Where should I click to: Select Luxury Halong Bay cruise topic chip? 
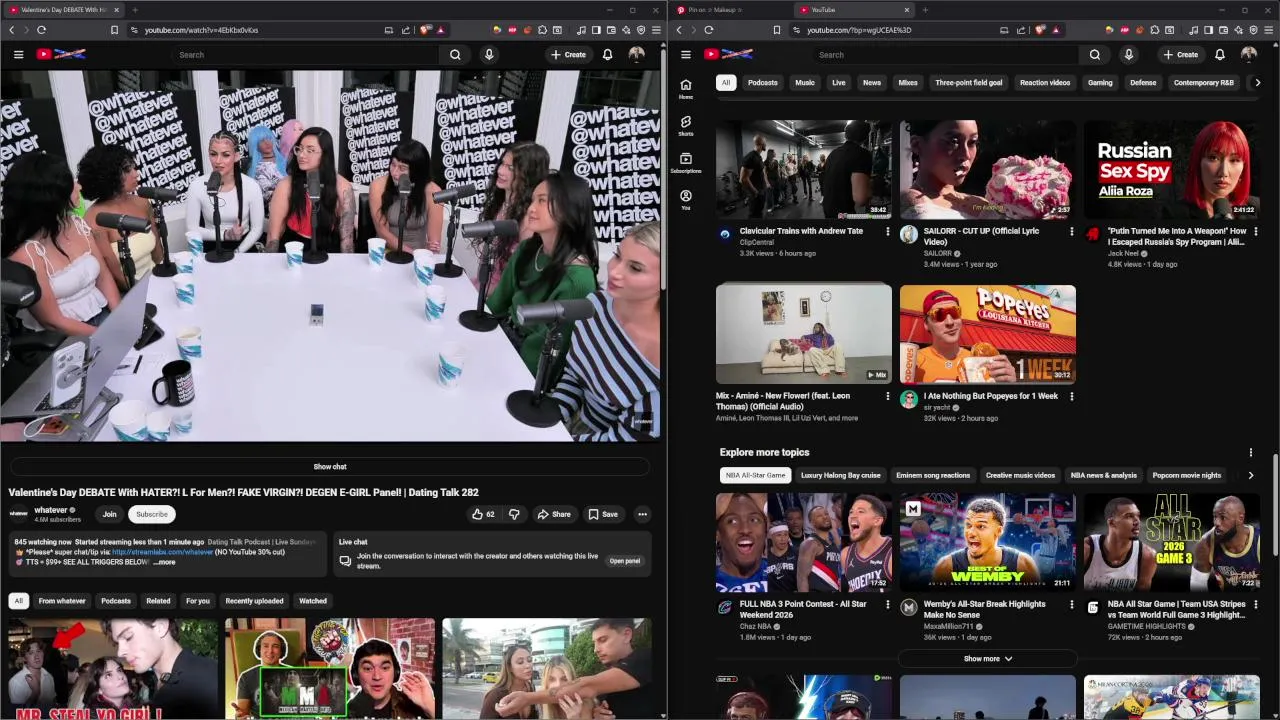(x=840, y=475)
